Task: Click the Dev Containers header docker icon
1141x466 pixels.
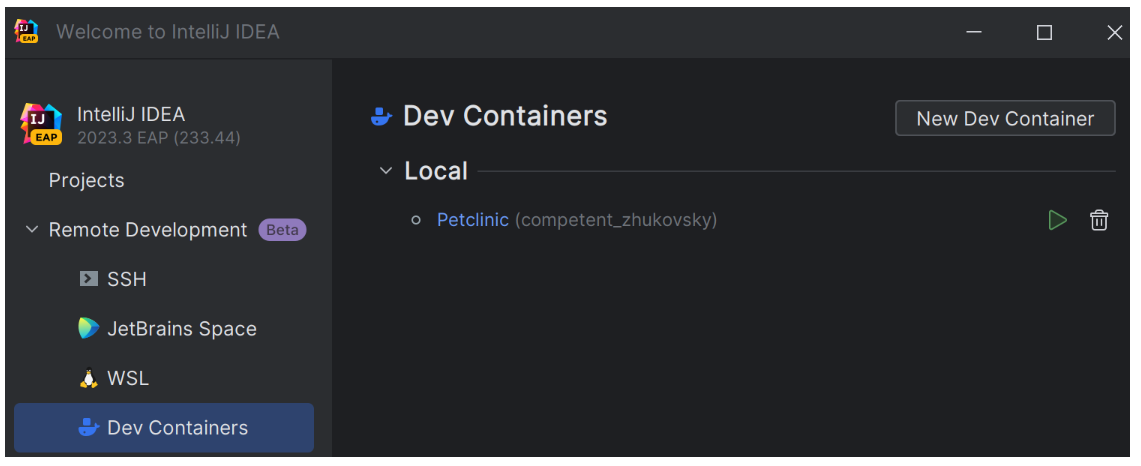Action: point(381,116)
